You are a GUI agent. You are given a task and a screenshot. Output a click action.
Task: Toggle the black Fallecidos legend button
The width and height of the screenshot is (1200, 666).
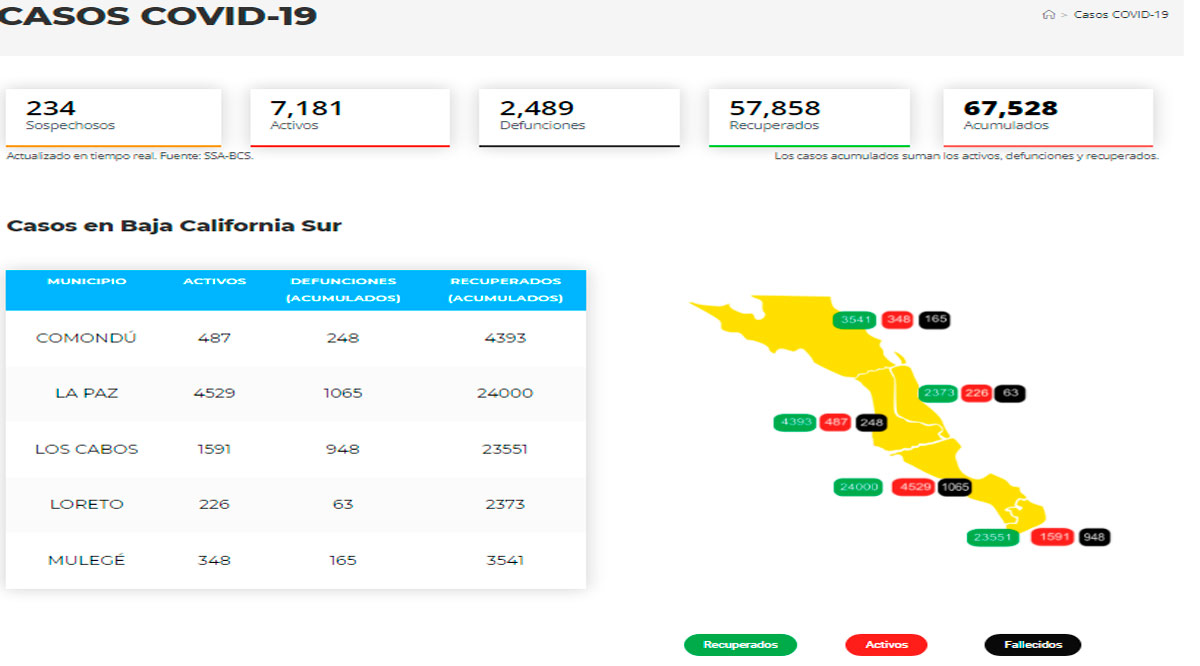1032,645
